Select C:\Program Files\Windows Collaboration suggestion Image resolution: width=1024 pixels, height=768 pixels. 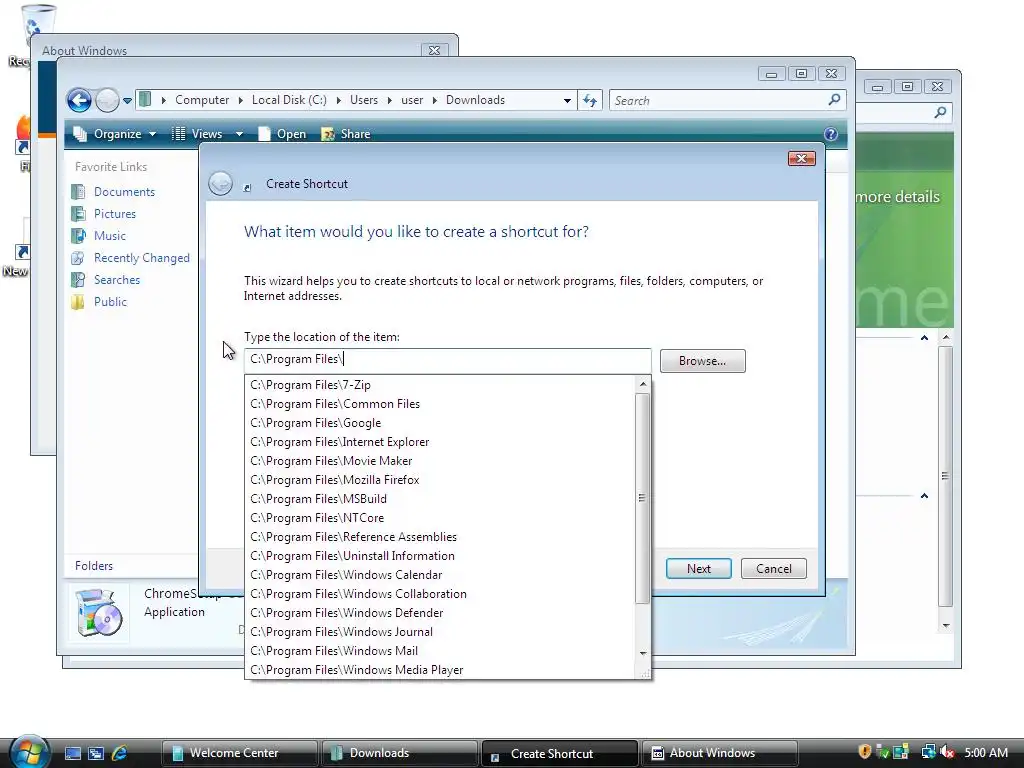440,594
